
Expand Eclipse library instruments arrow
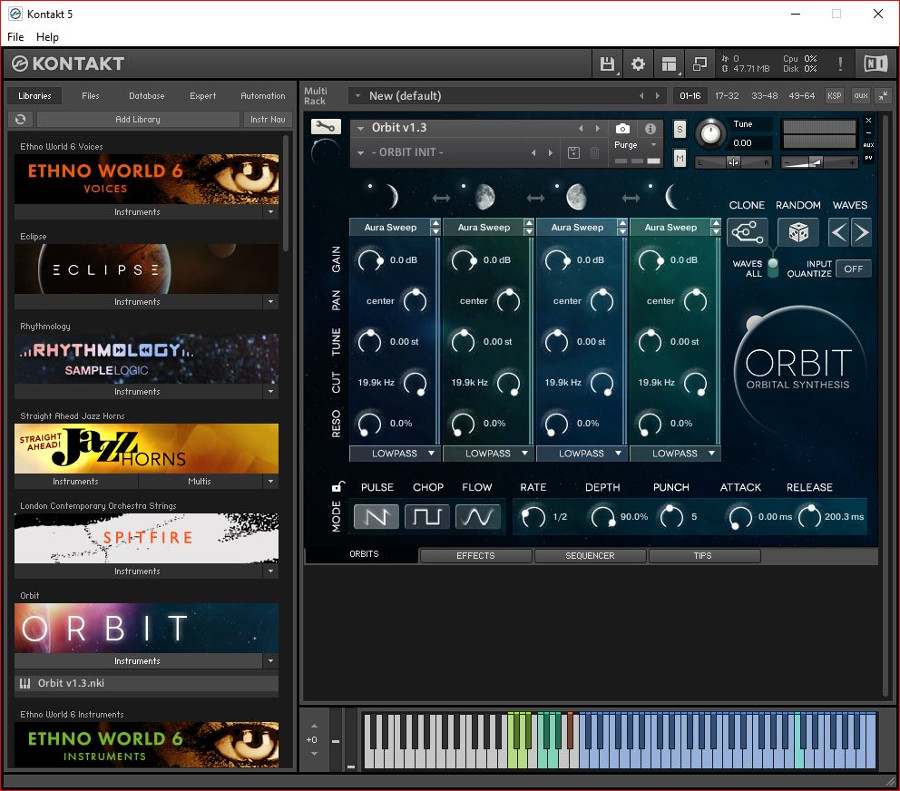coord(270,301)
